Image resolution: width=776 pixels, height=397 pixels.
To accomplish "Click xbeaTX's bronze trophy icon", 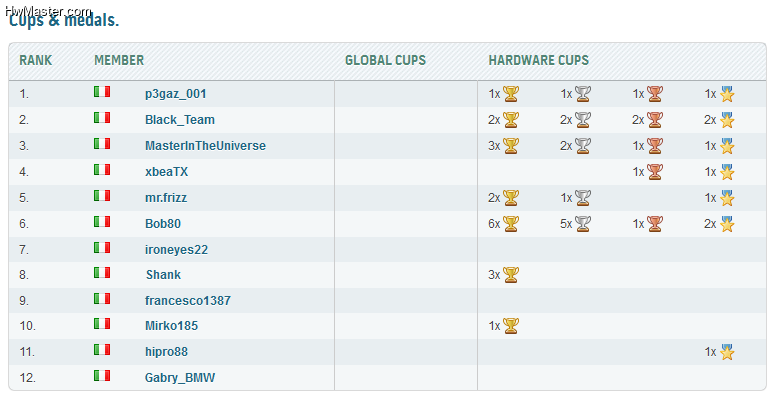I will coord(655,172).
